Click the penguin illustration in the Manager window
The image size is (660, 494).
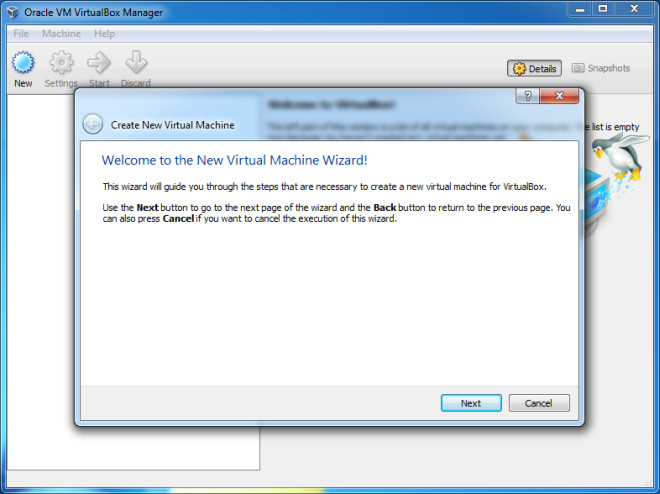pyautogui.click(x=621, y=157)
